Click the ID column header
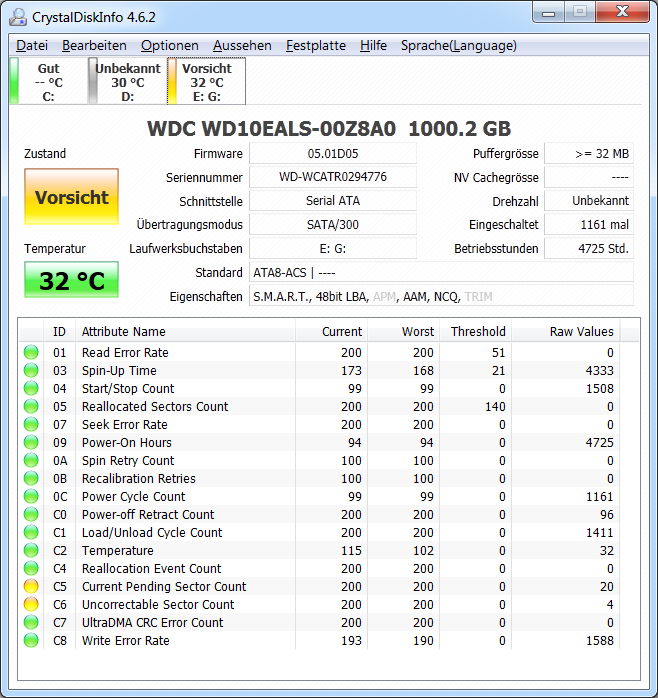Screen dimensions: 658x698 (59, 332)
